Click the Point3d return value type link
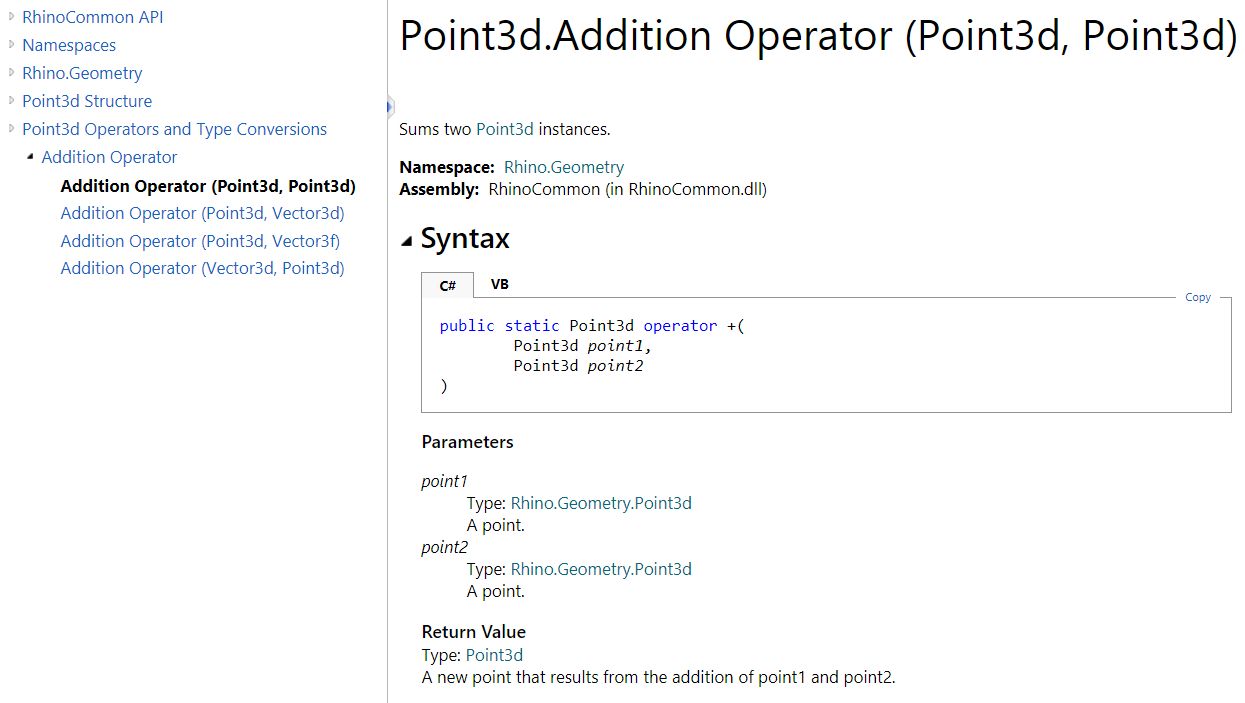Image resolution: width=1245 pixels, height=703 pixels. click(x=494, y=655)
